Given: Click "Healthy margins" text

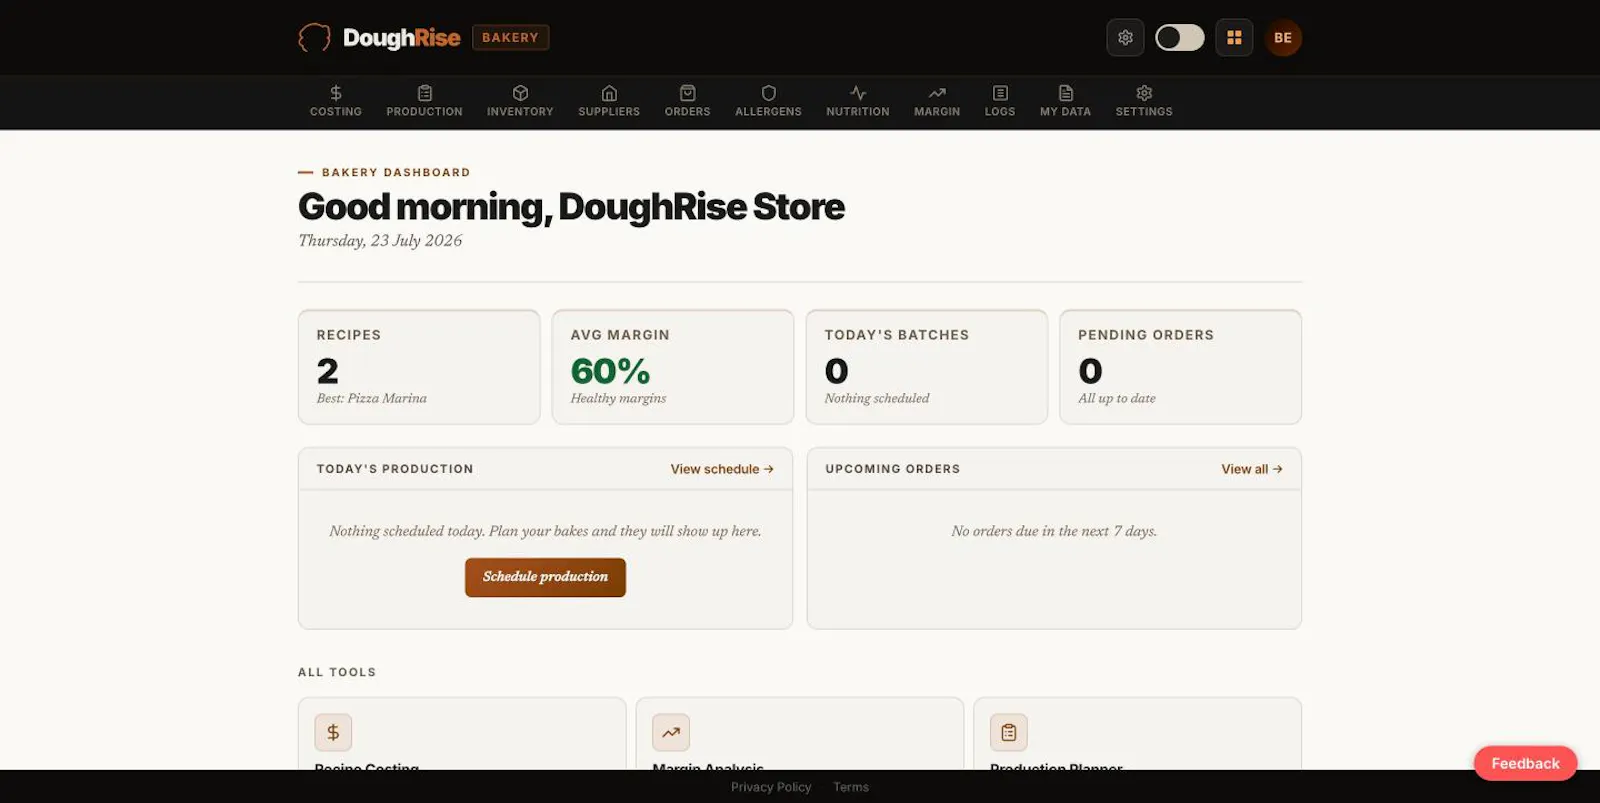Looking at the screenshot, I should point(618,398).
